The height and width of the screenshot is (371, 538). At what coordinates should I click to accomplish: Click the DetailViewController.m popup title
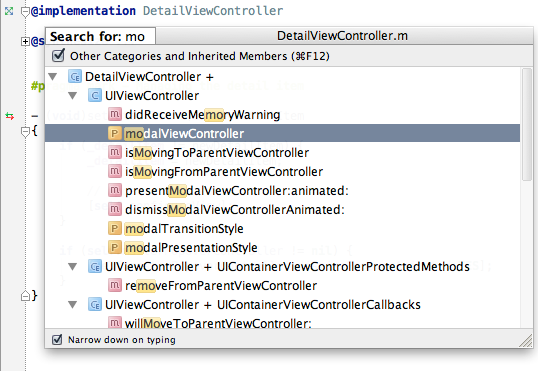(x=342, y=36)
